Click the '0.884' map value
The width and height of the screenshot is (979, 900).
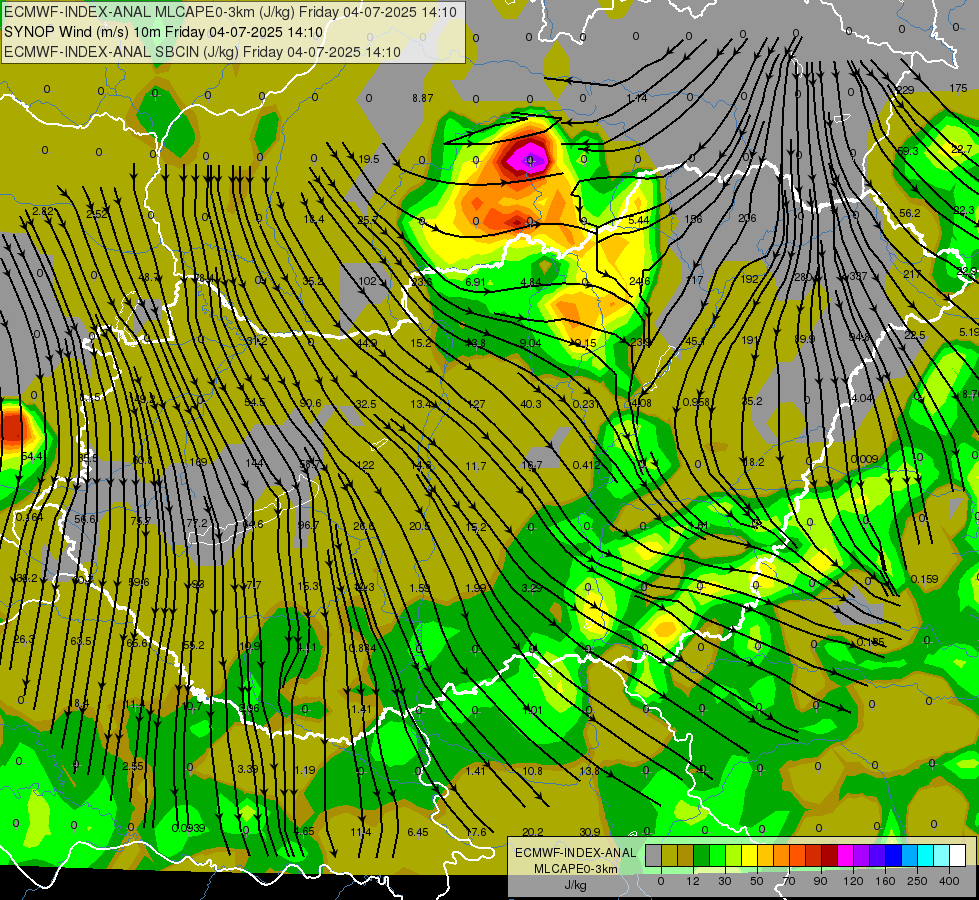363,648
